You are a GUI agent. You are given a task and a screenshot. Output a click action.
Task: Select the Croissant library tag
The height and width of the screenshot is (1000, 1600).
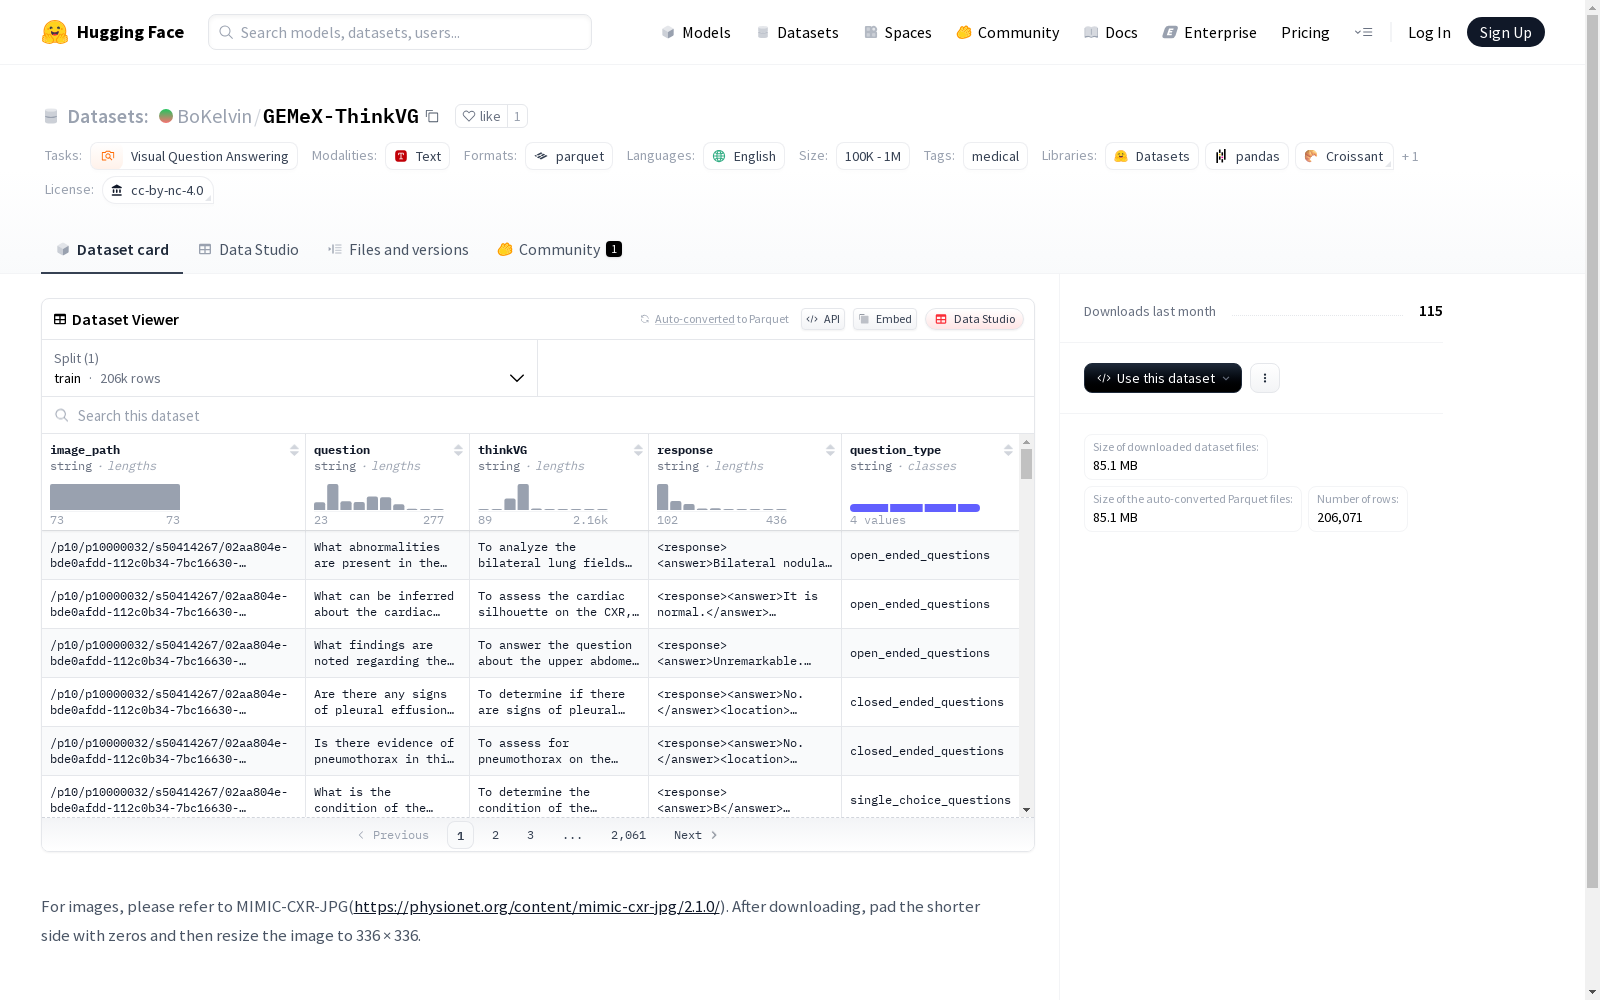tap(1344, 156)
